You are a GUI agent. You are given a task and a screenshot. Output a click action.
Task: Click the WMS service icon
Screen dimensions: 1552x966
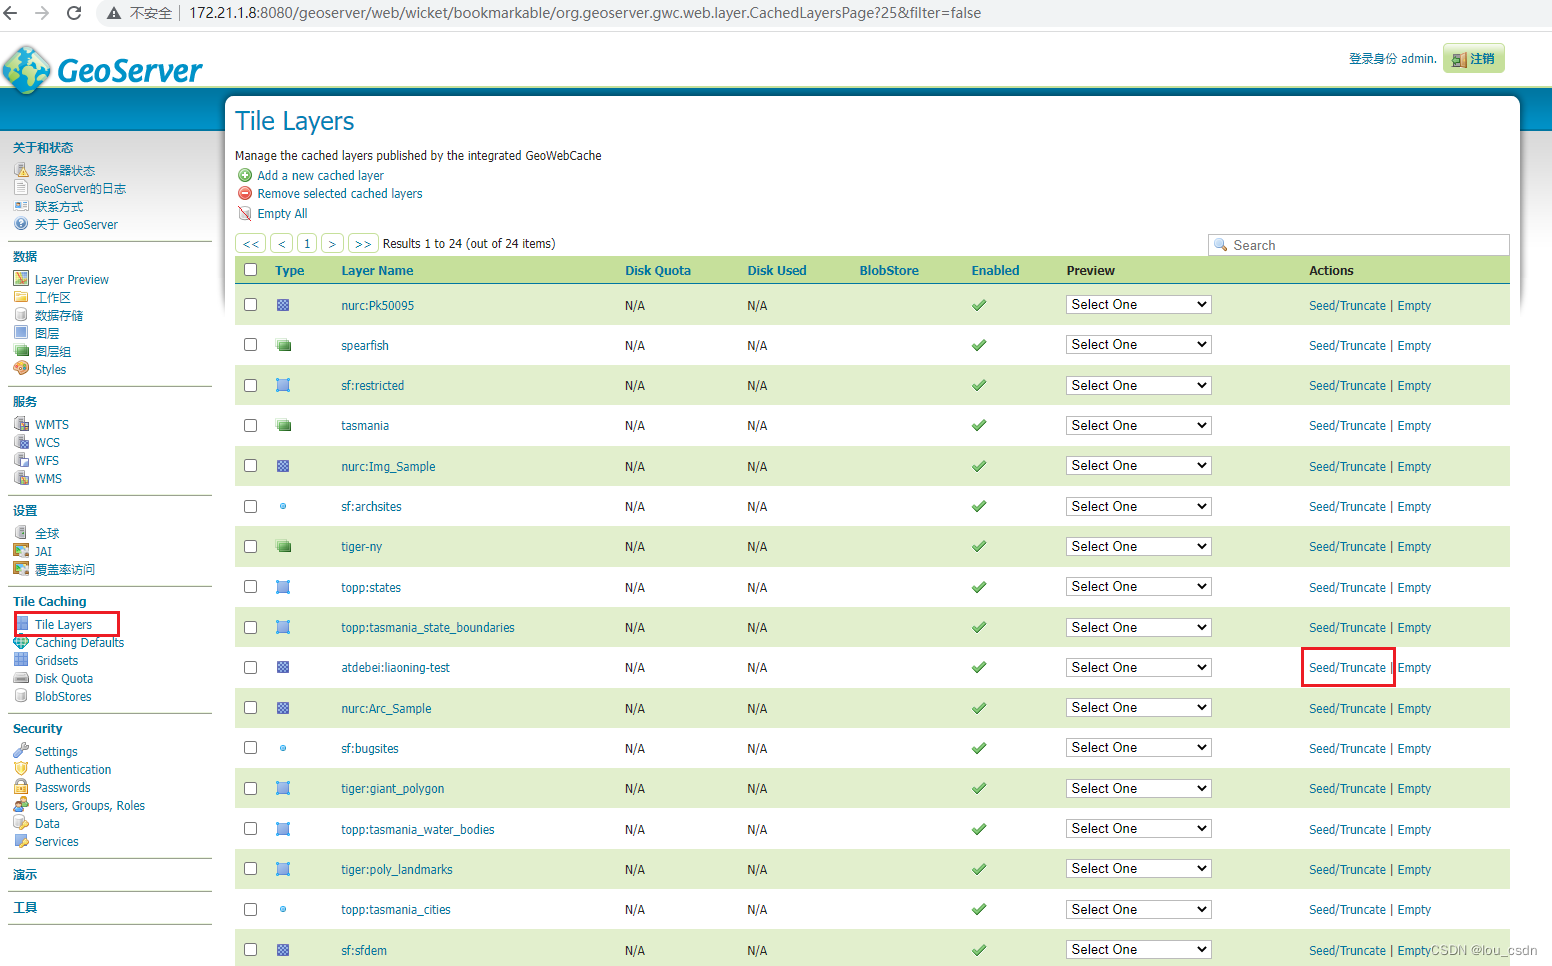pyautogui.click(x=21, y=477)
